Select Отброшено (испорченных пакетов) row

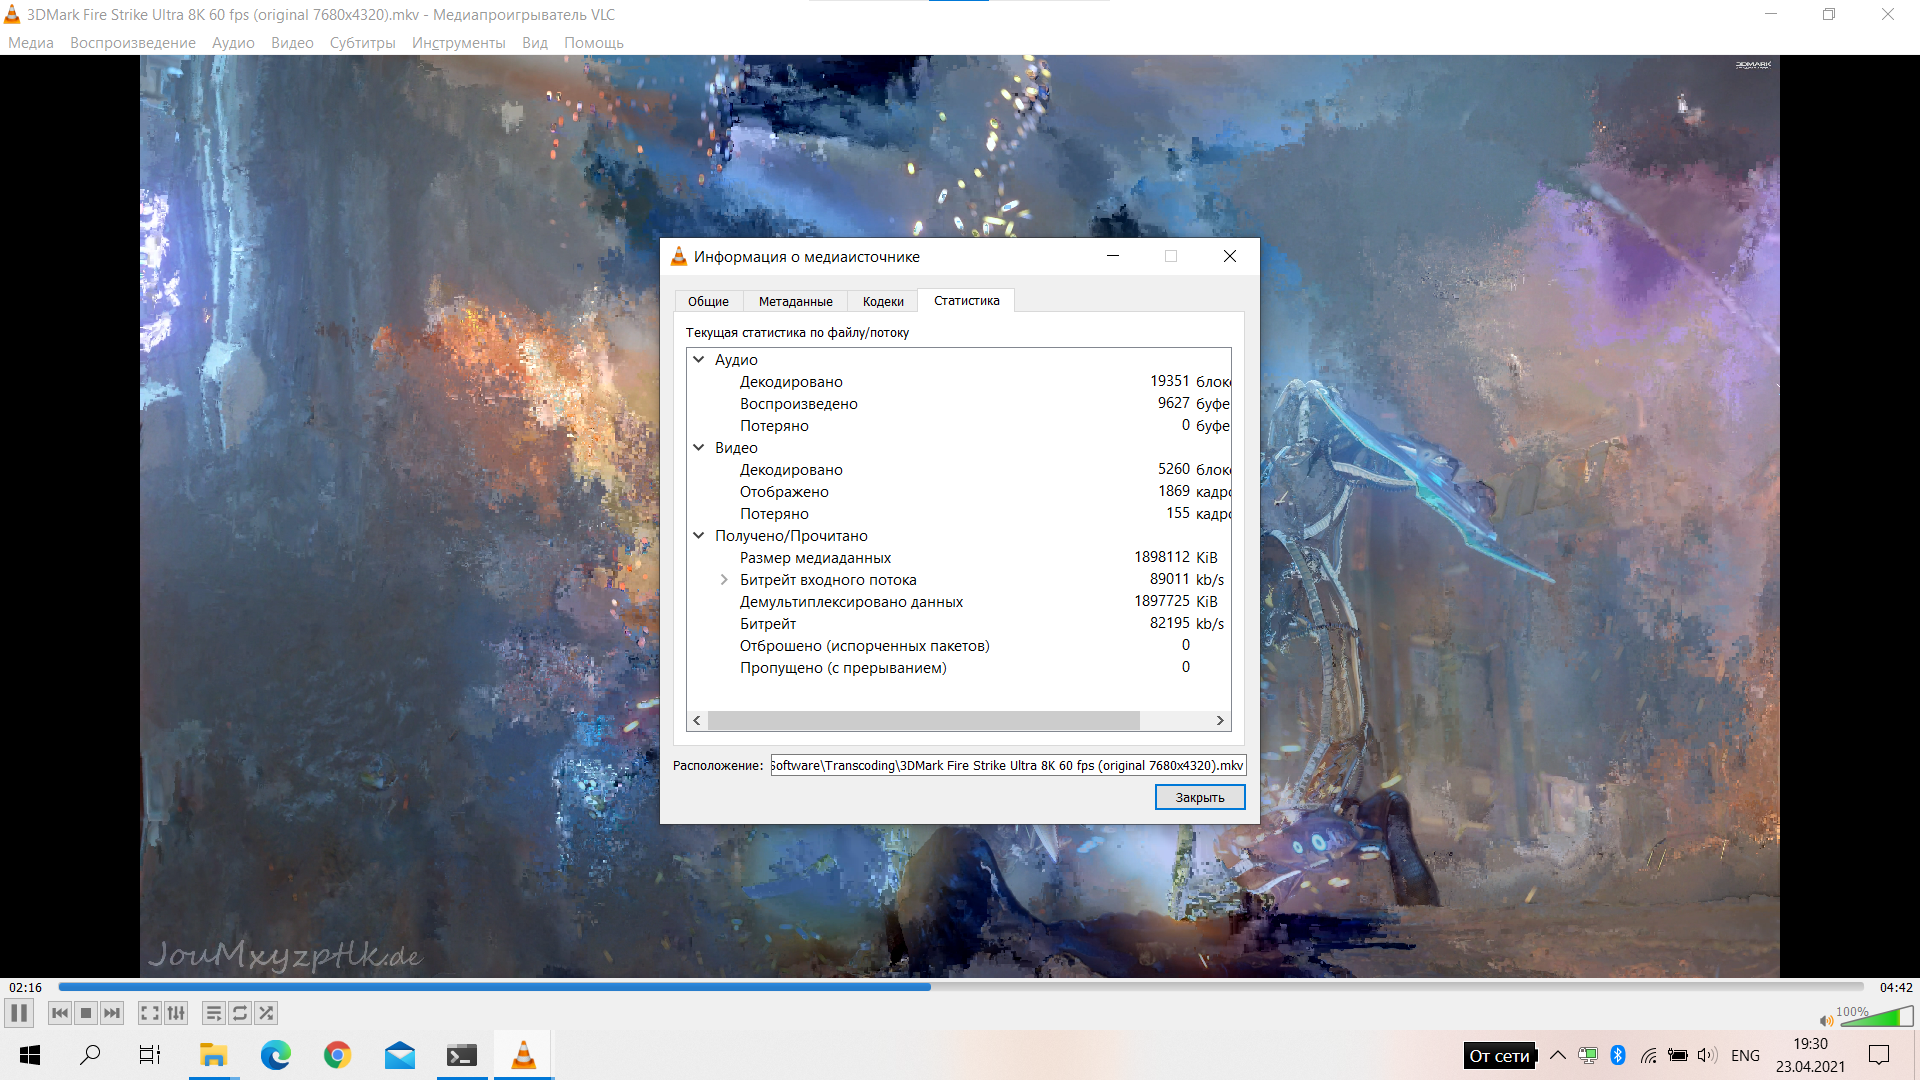[x=959, y=646]
